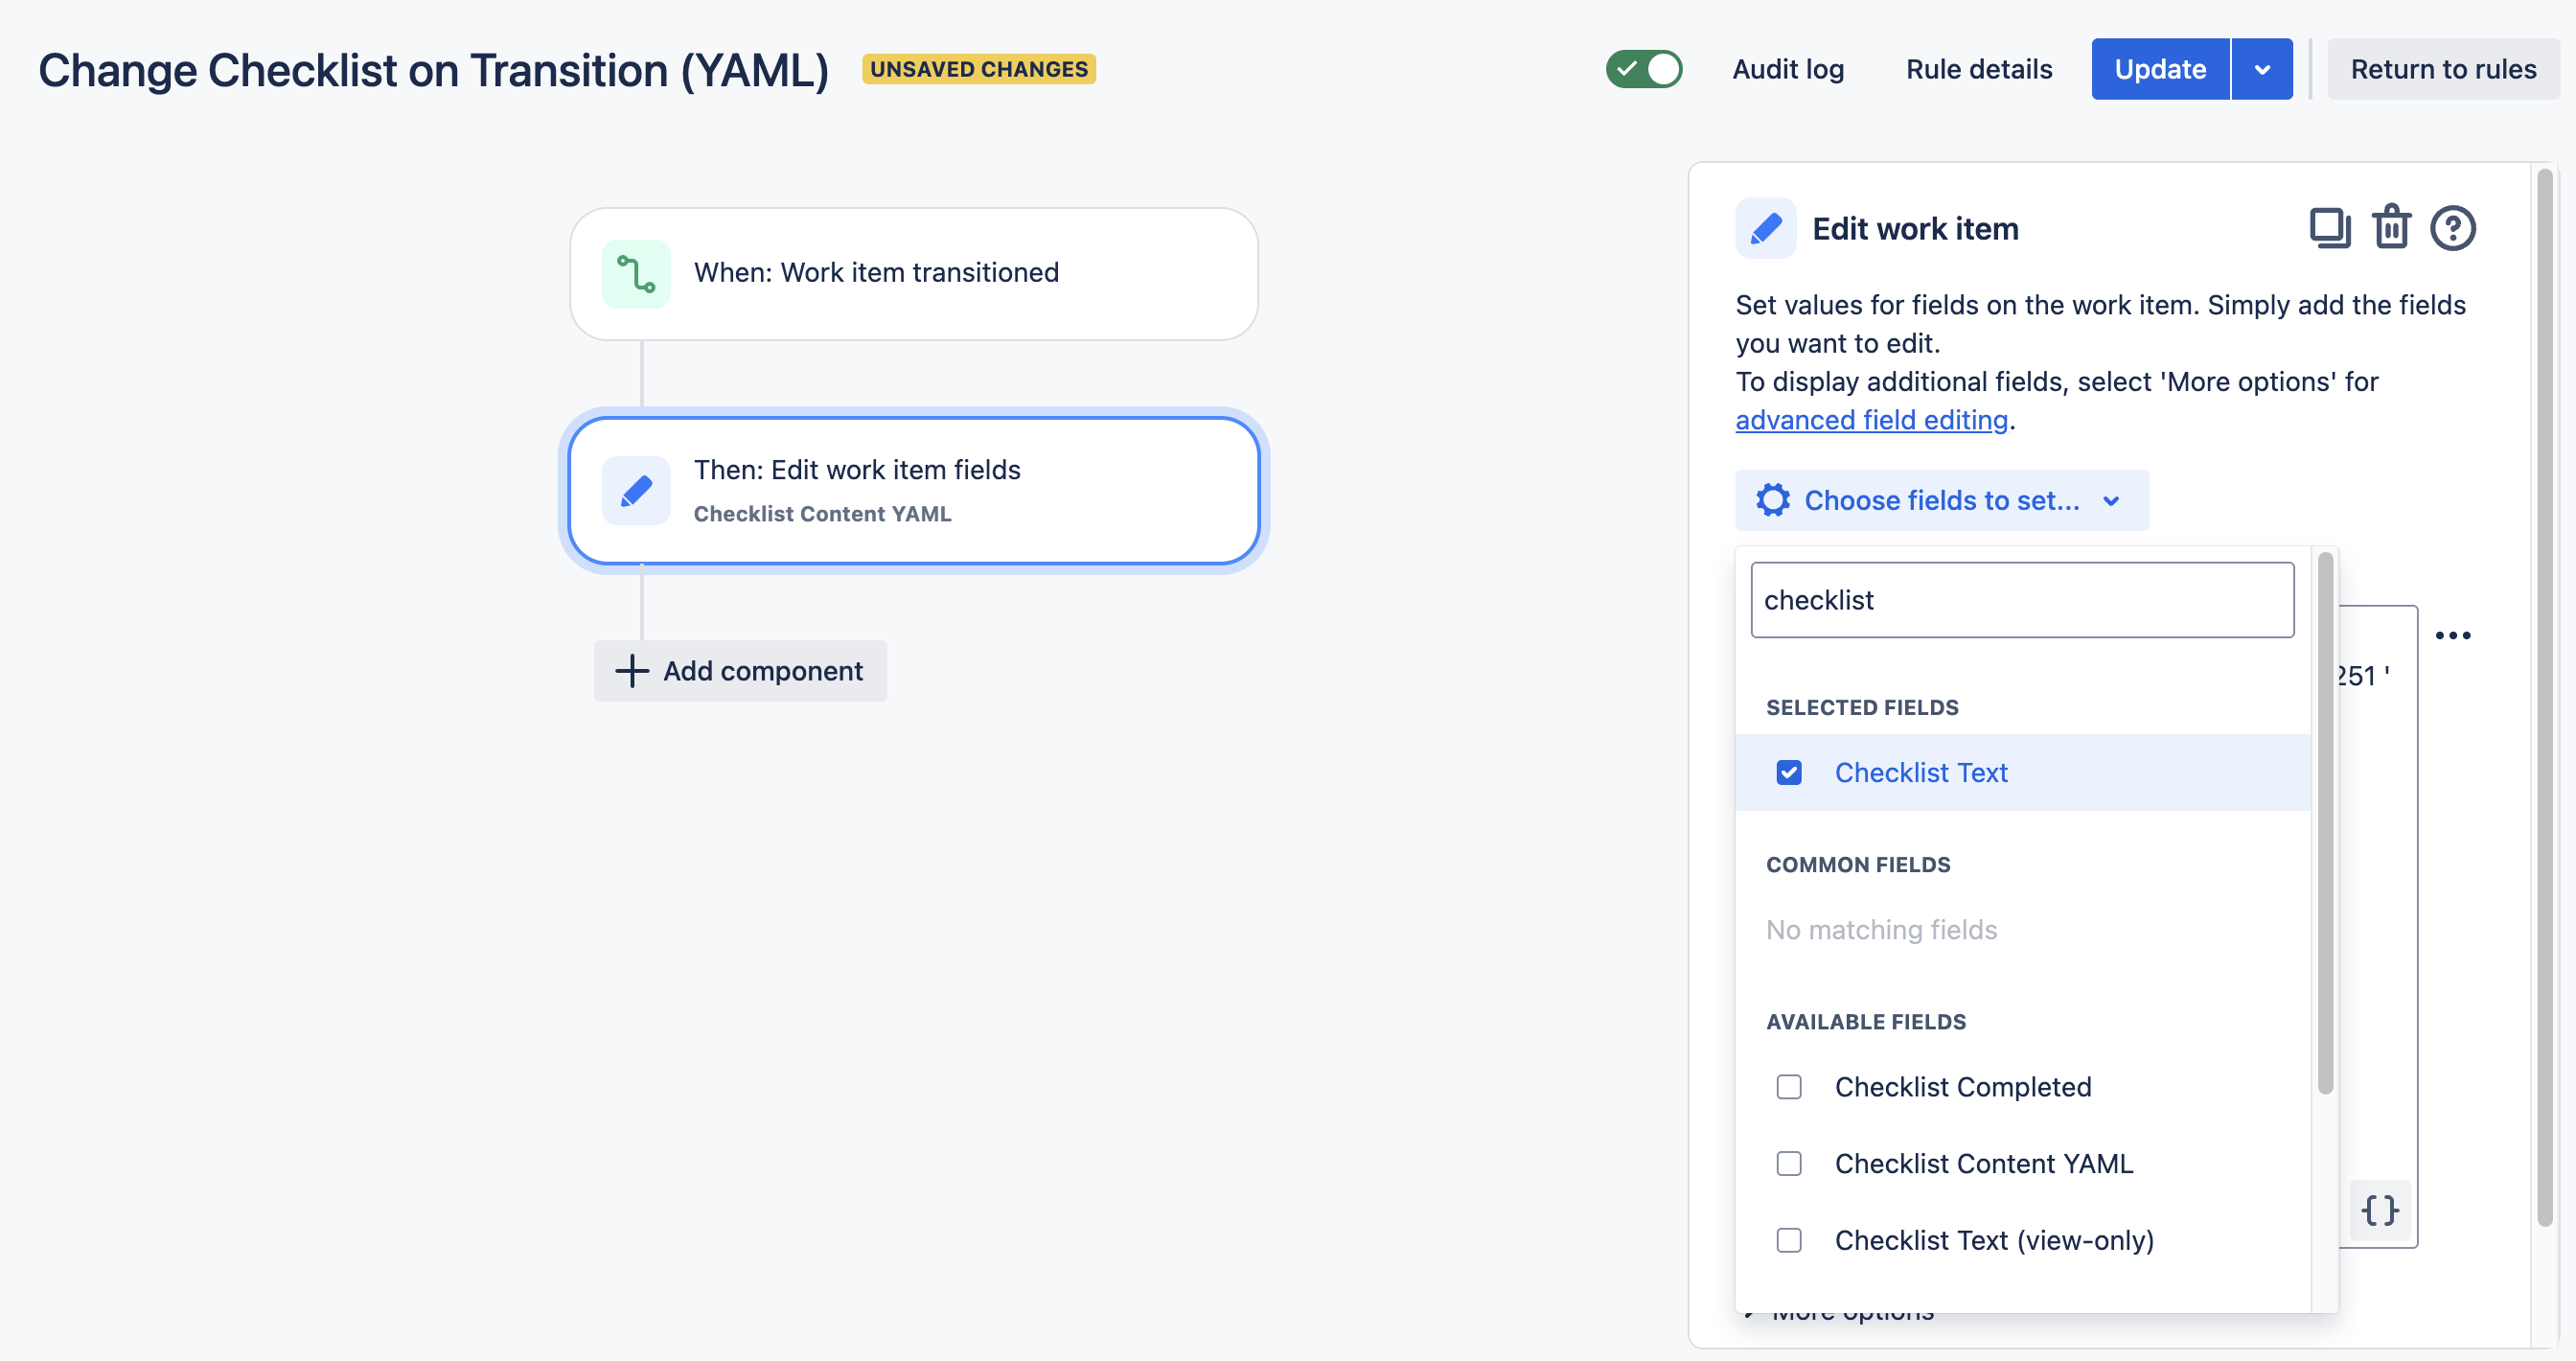The width and height of the screenshot is (2576, 1361).
Task: Uncheck the Checklist Text field
Action: pyautogui.click(x=1789, y=772)
